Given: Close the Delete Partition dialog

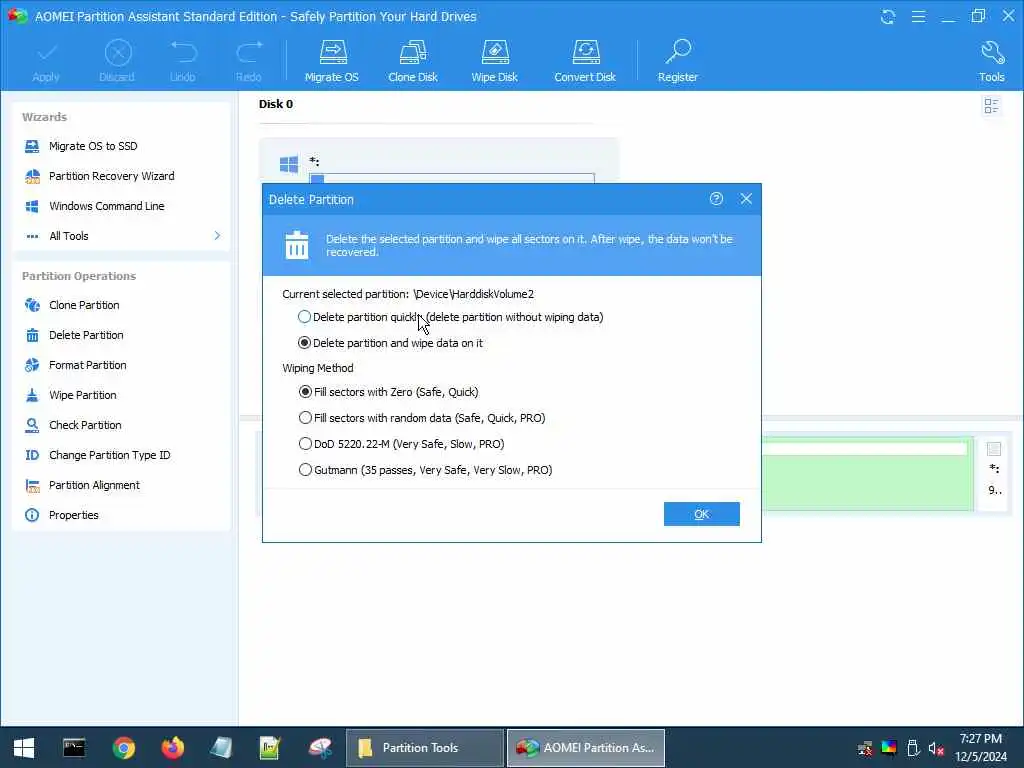Looking at the screenshot, I should click(746, 199).
